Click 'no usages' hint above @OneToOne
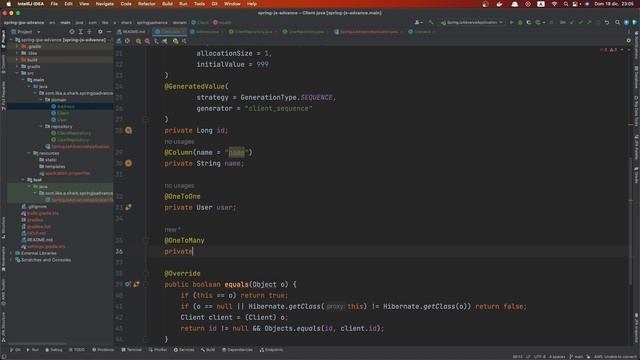The height and width of the screenshot is (360, 640). [x=179, y=186]
